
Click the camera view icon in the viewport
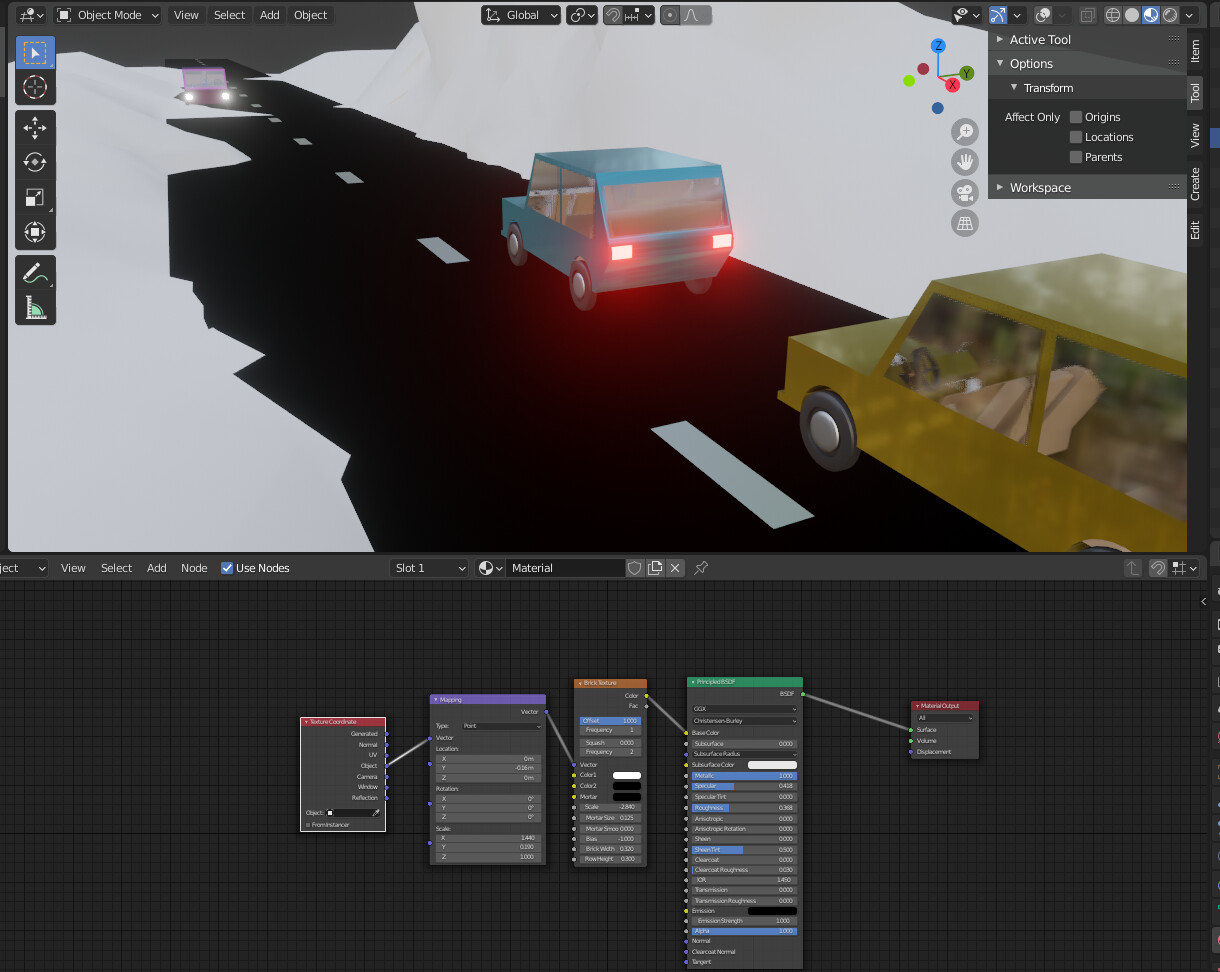tap(964, 192)
